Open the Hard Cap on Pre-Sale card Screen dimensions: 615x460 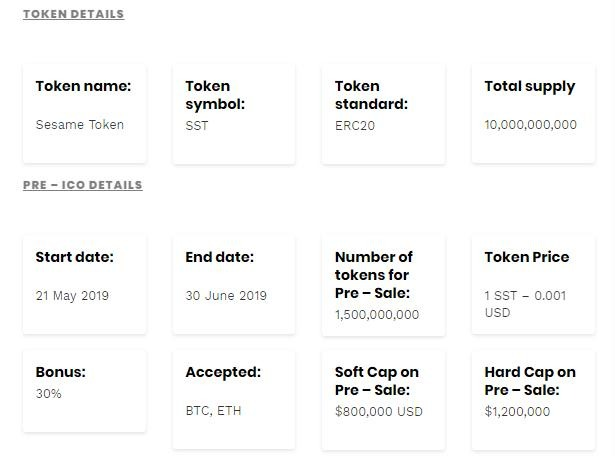click(x=533, y=400)
